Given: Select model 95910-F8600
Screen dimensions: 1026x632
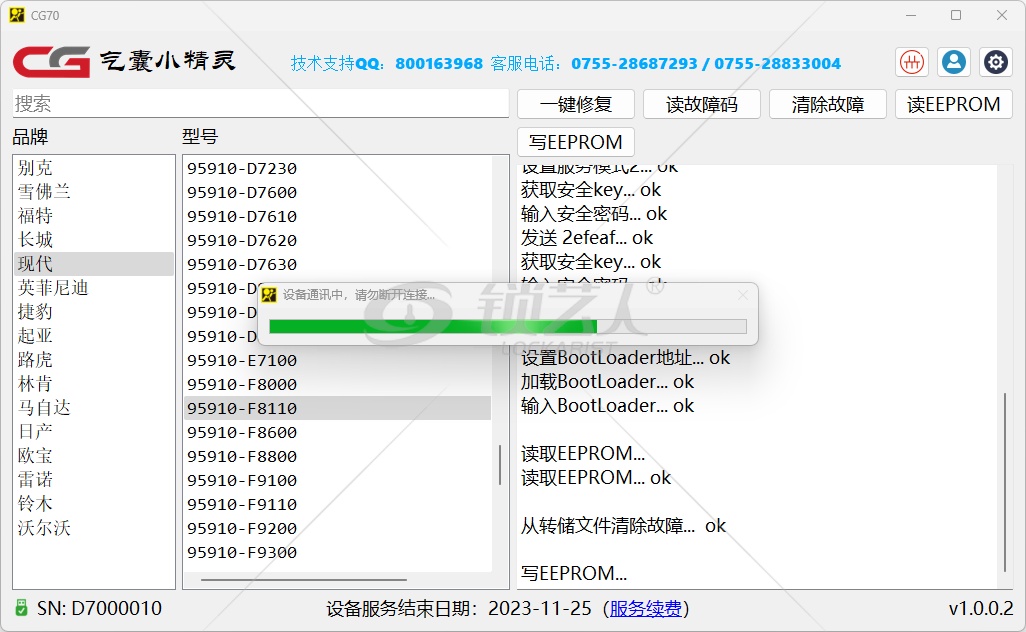Looking at the screenshot, I should 338,432.
